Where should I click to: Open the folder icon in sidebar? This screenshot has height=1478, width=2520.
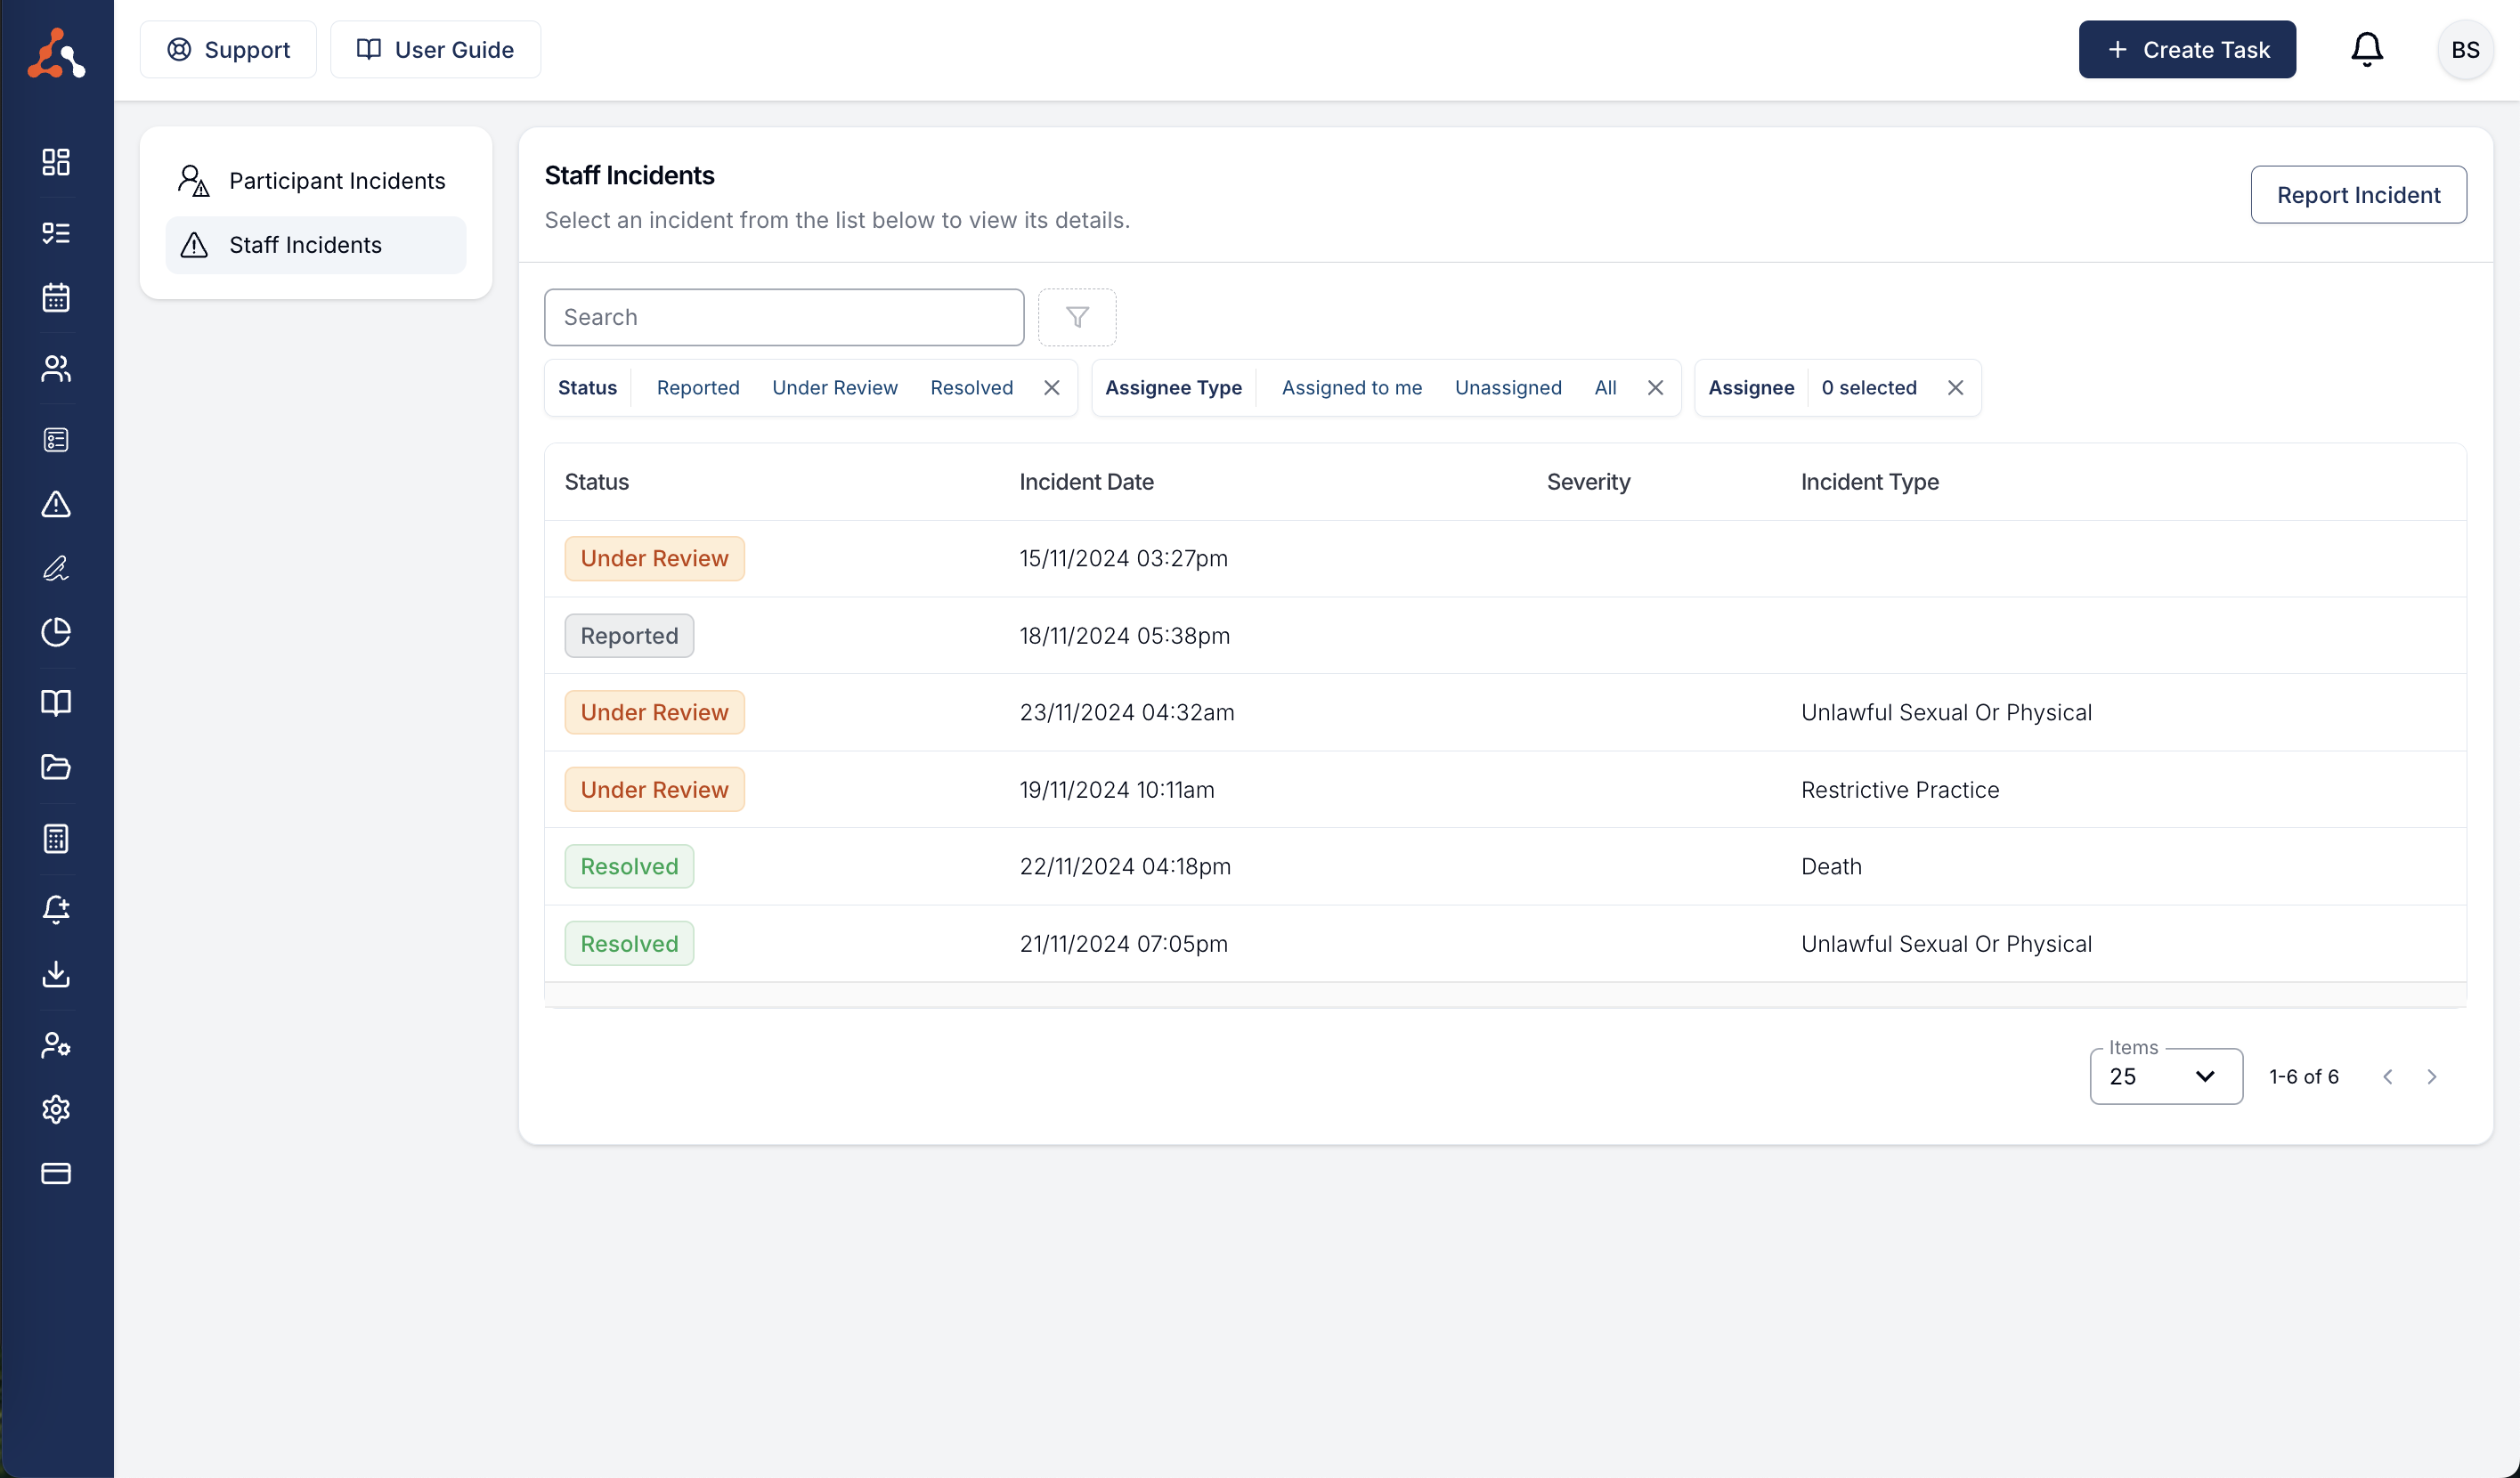pyautogui.click(x=56, y=767)
